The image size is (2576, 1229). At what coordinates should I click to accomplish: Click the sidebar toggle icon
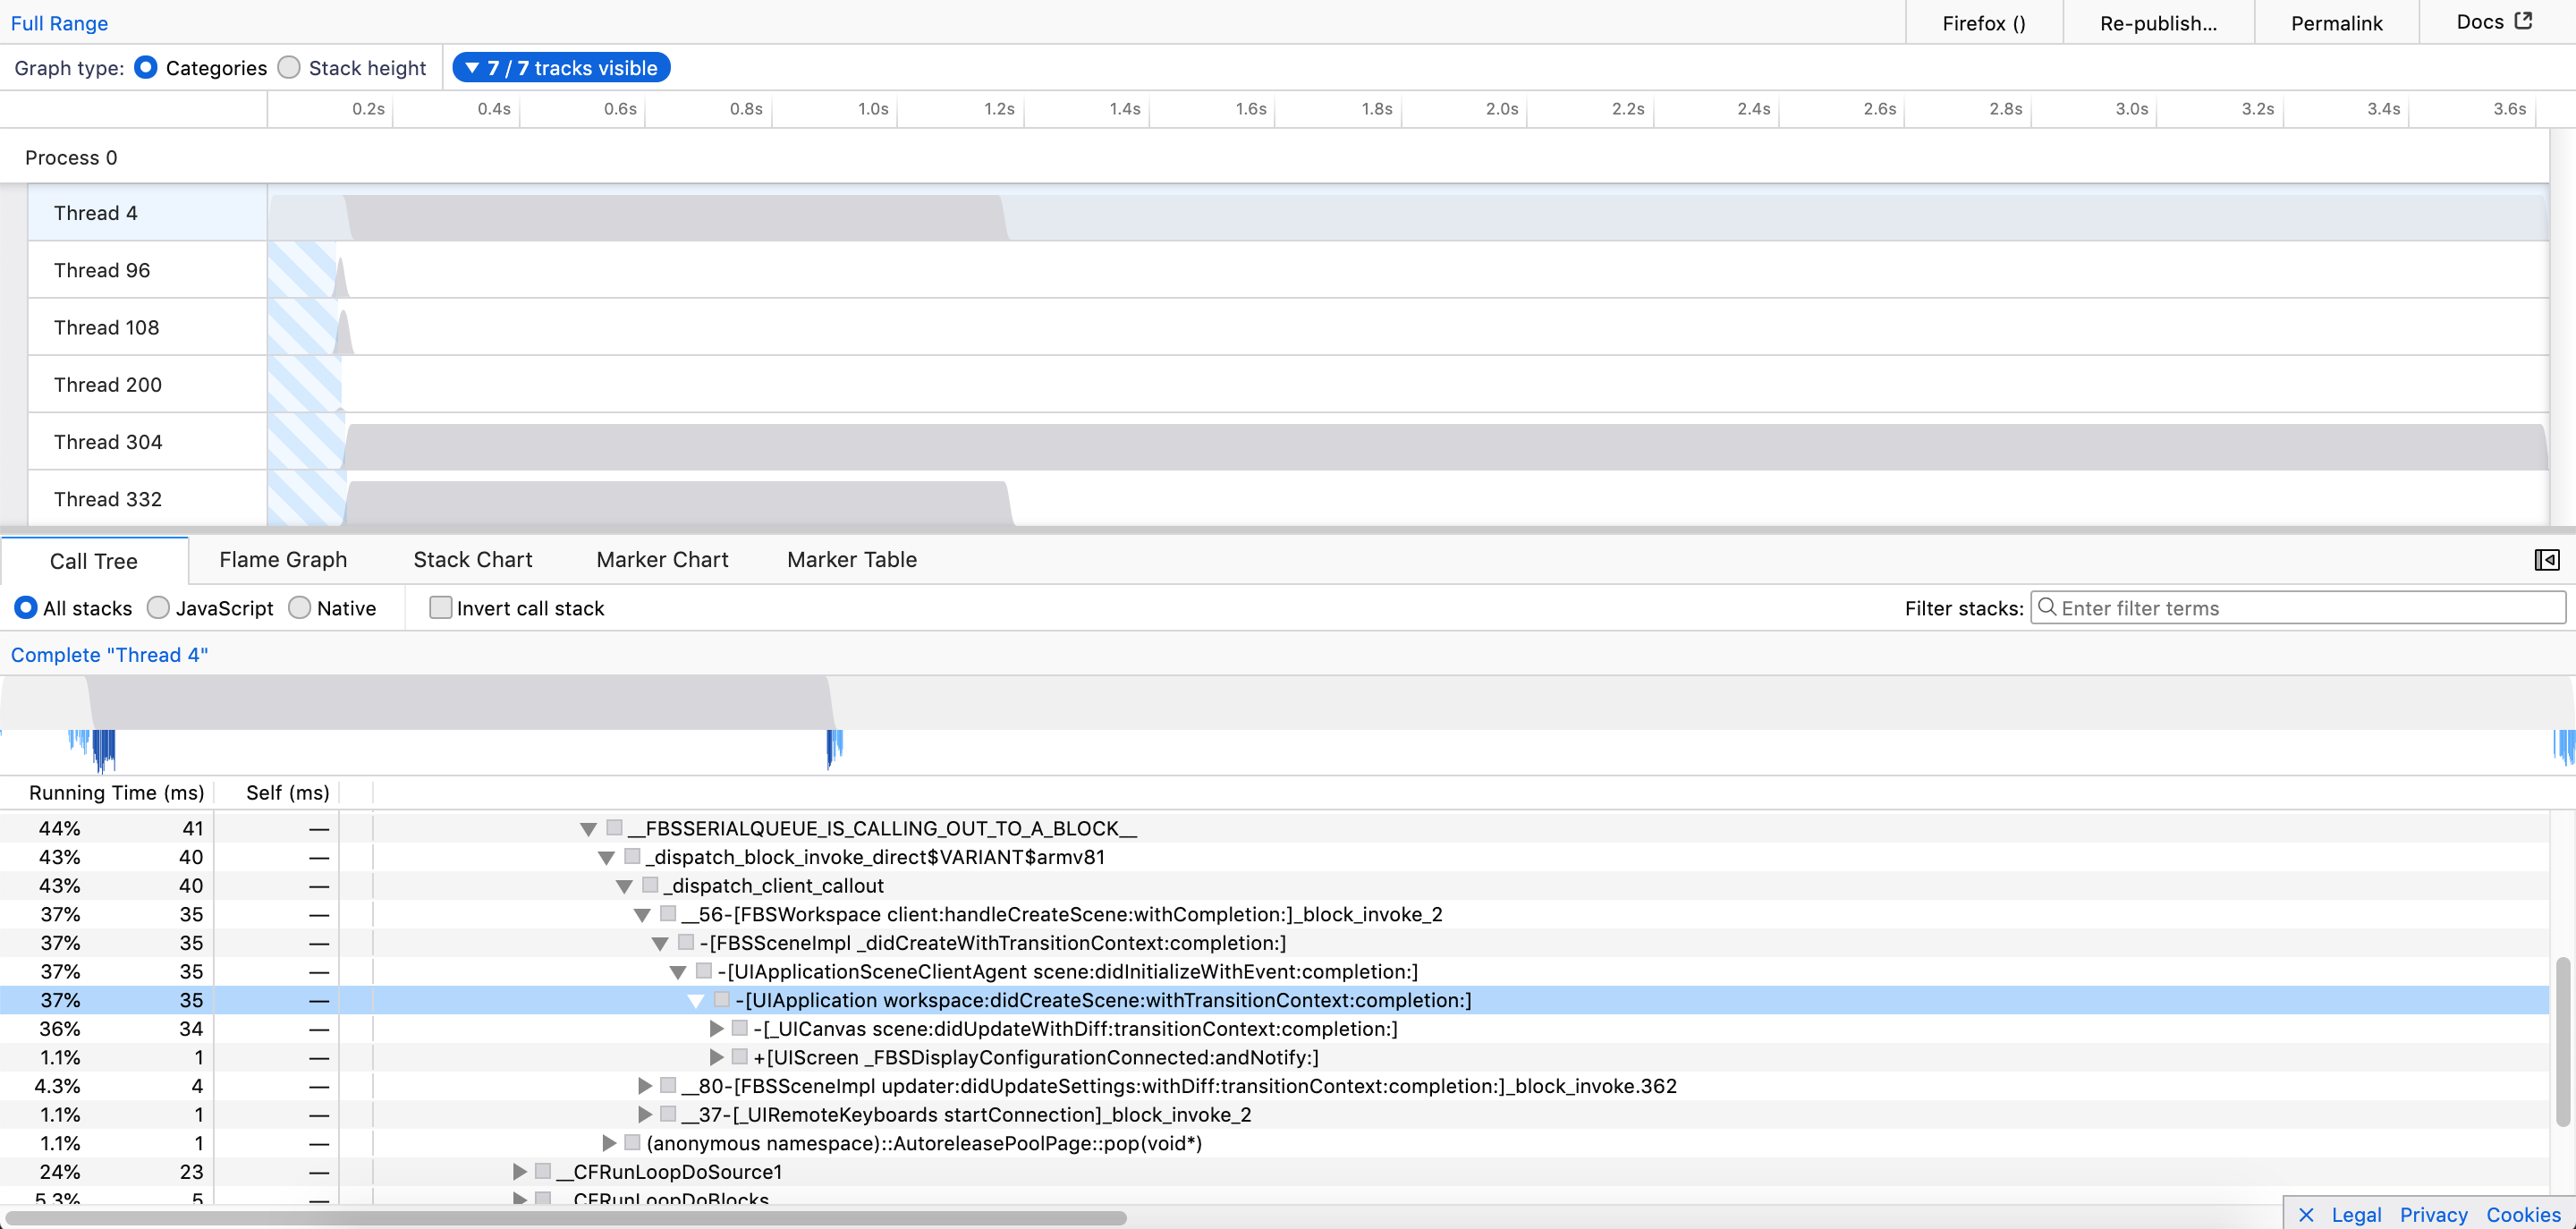coord(2546,560)
